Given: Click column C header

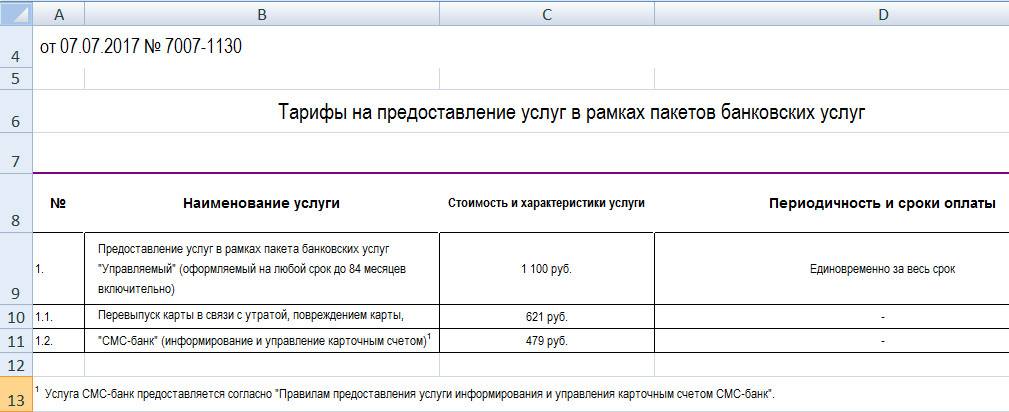Looking at the screenshot, I should (546, 13).
